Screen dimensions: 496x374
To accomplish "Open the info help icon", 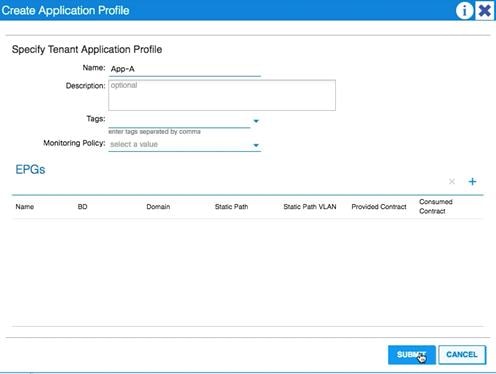I will (x=464, y=10).
